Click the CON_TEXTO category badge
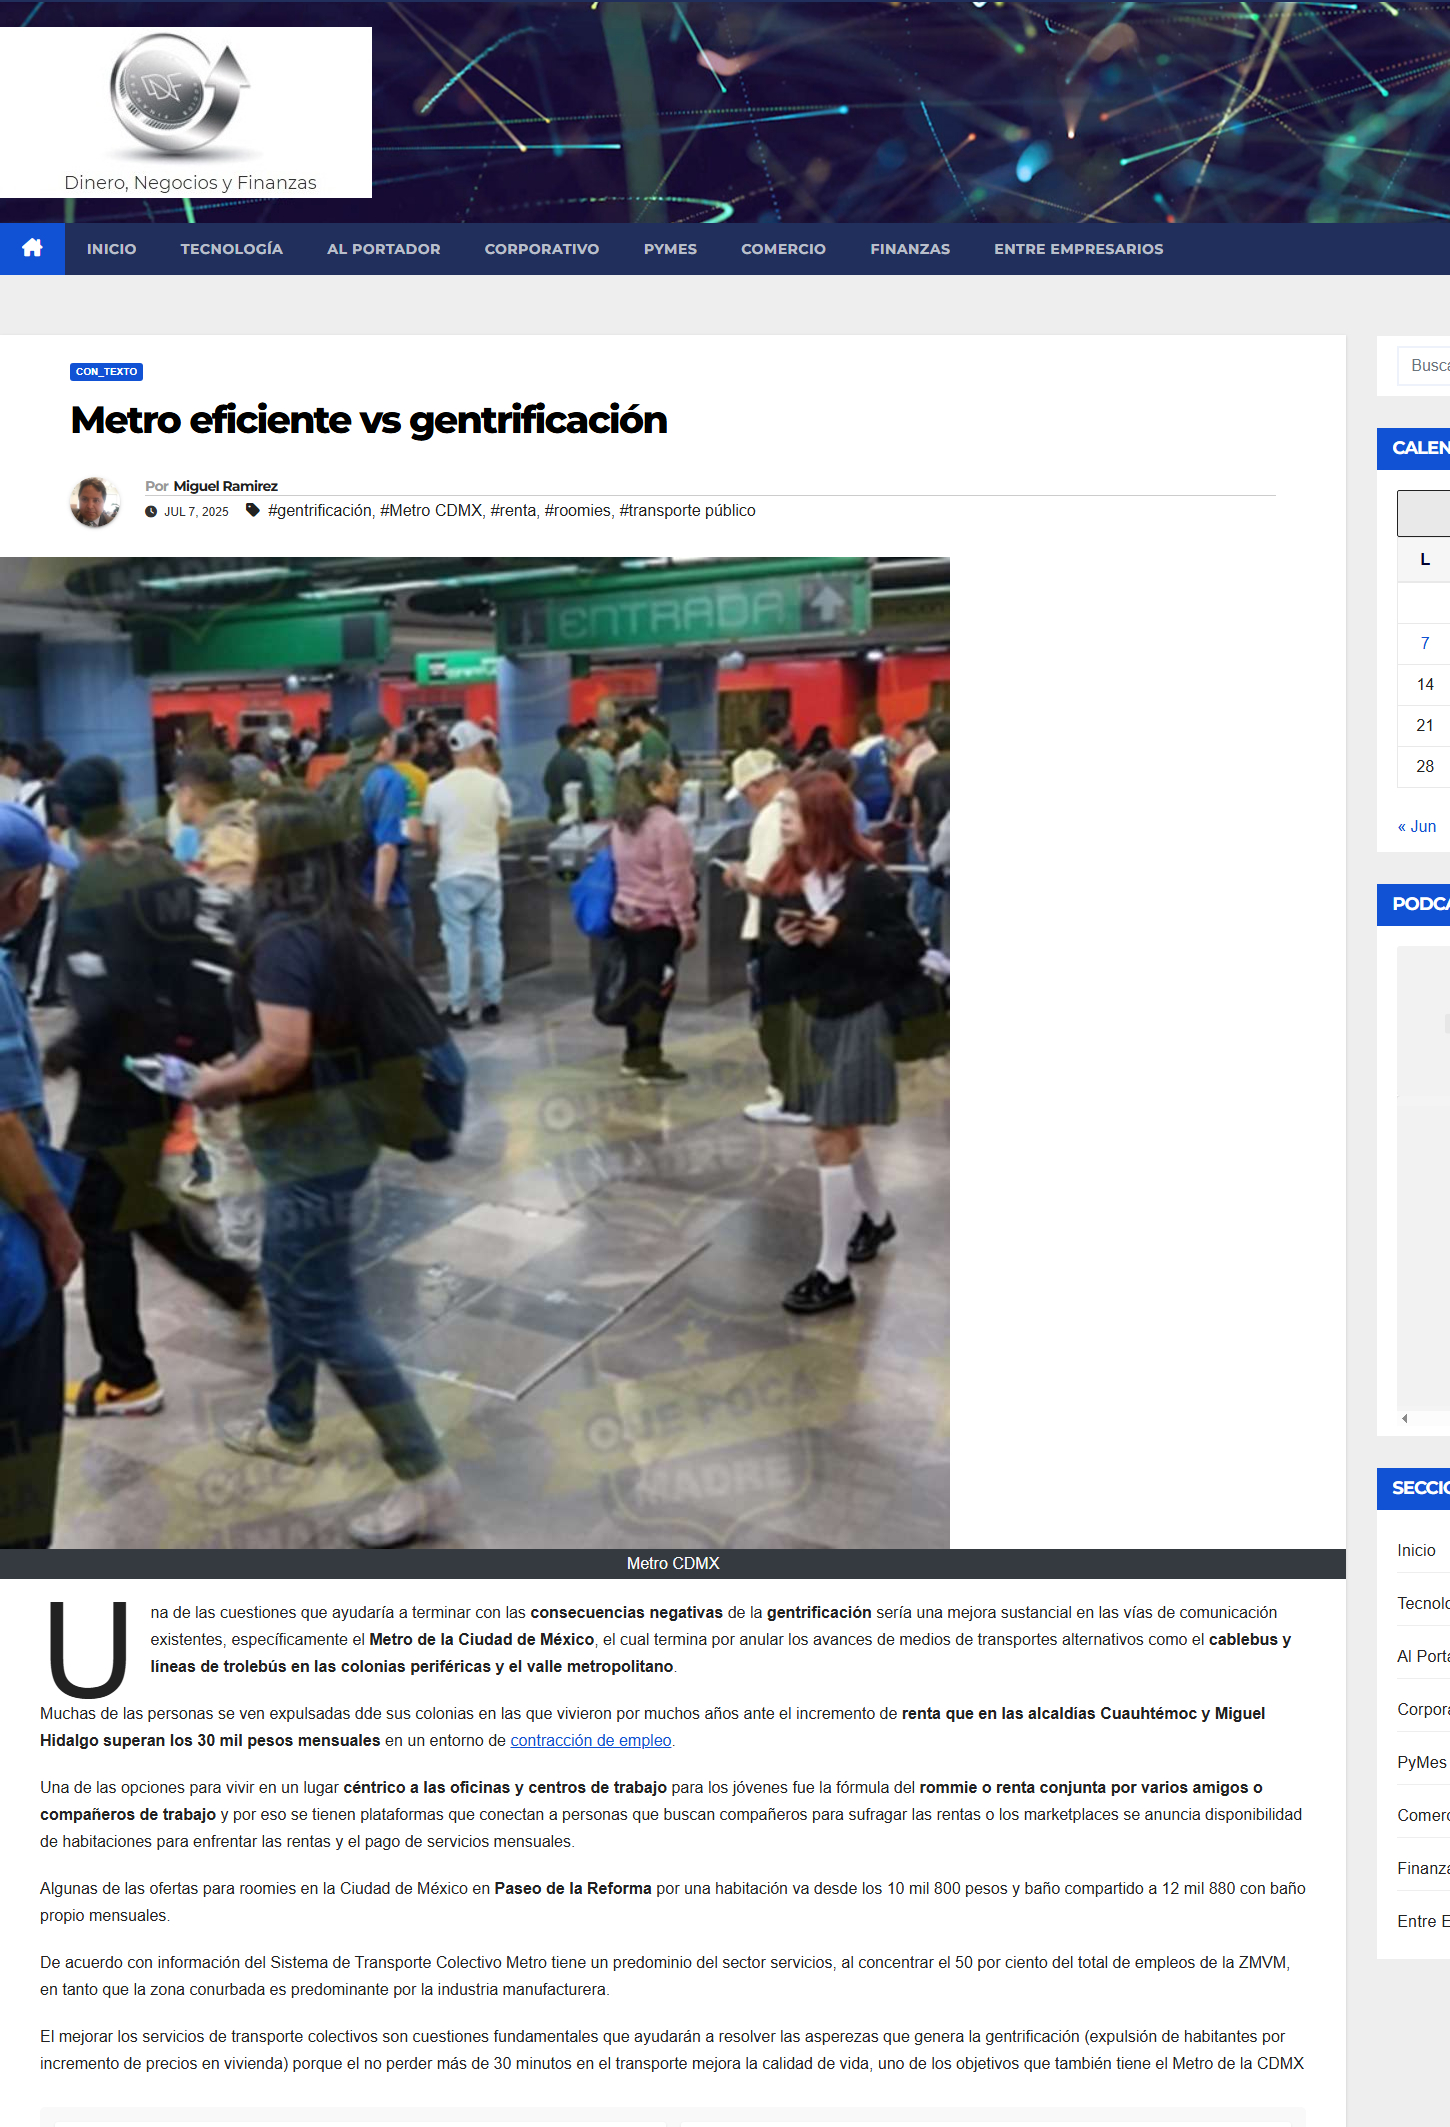1450x2127 pixels. click(x=106, y=372)
